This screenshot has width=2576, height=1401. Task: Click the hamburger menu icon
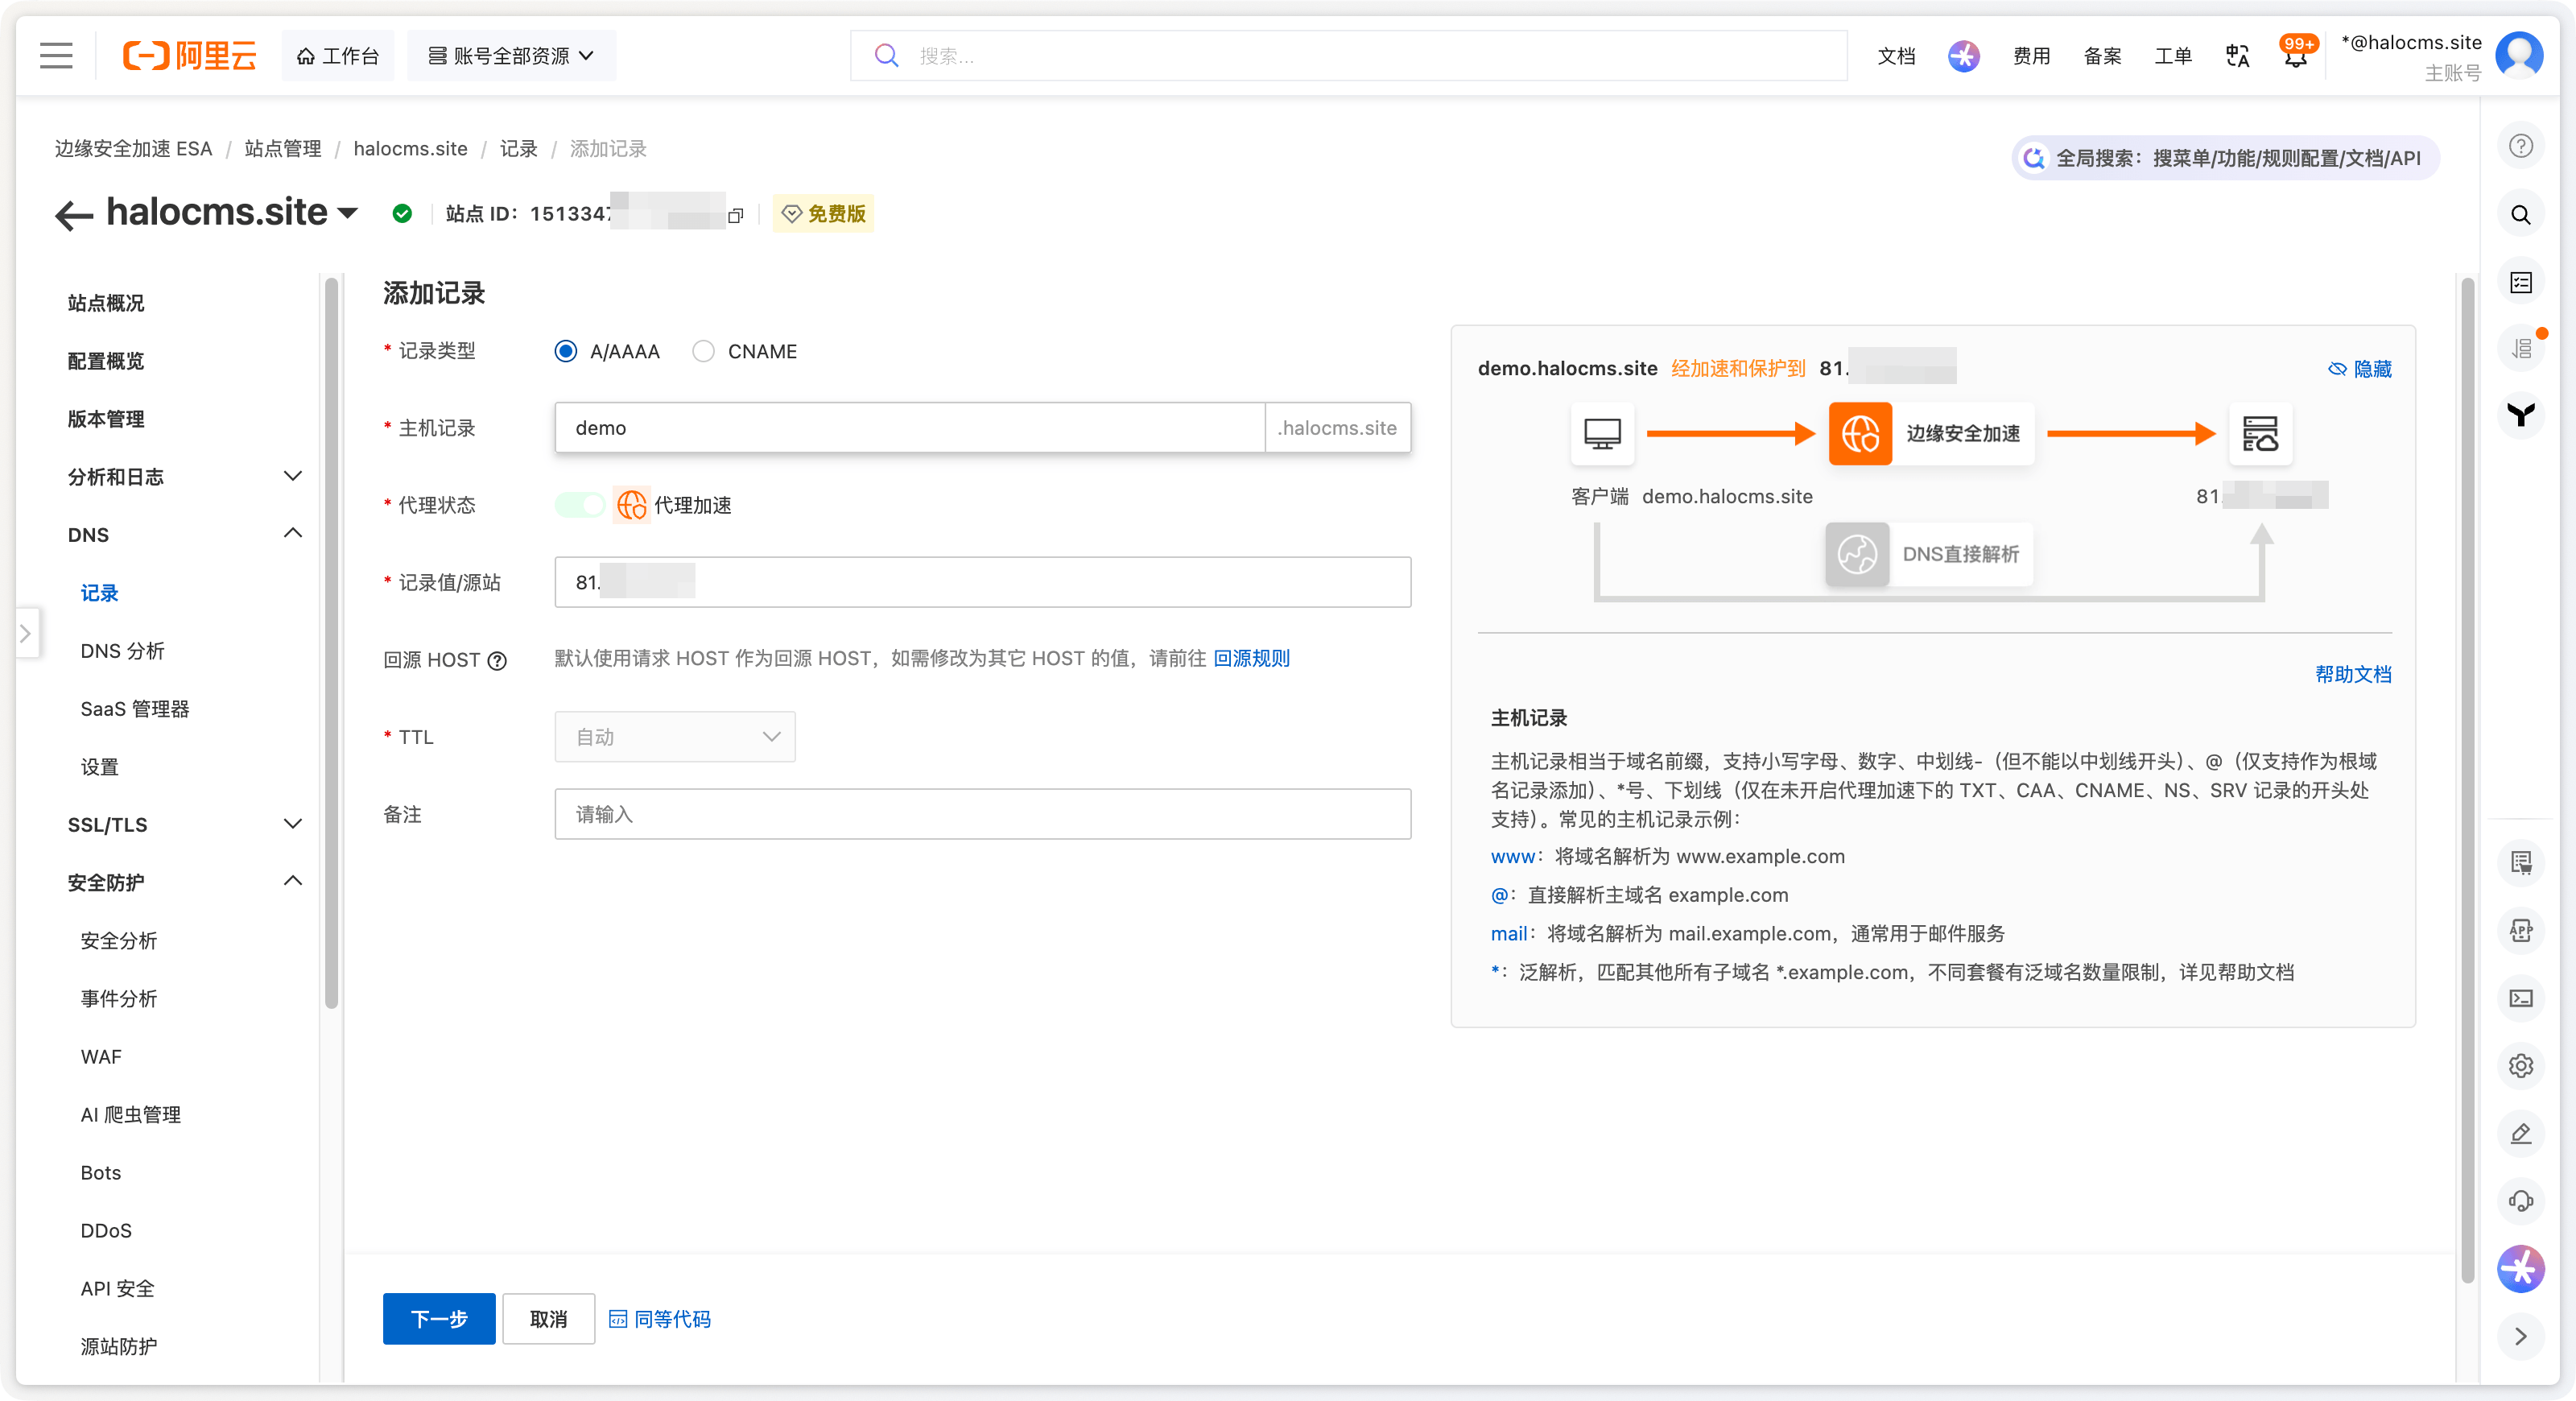pyautogui.click(x=56, y=56)
